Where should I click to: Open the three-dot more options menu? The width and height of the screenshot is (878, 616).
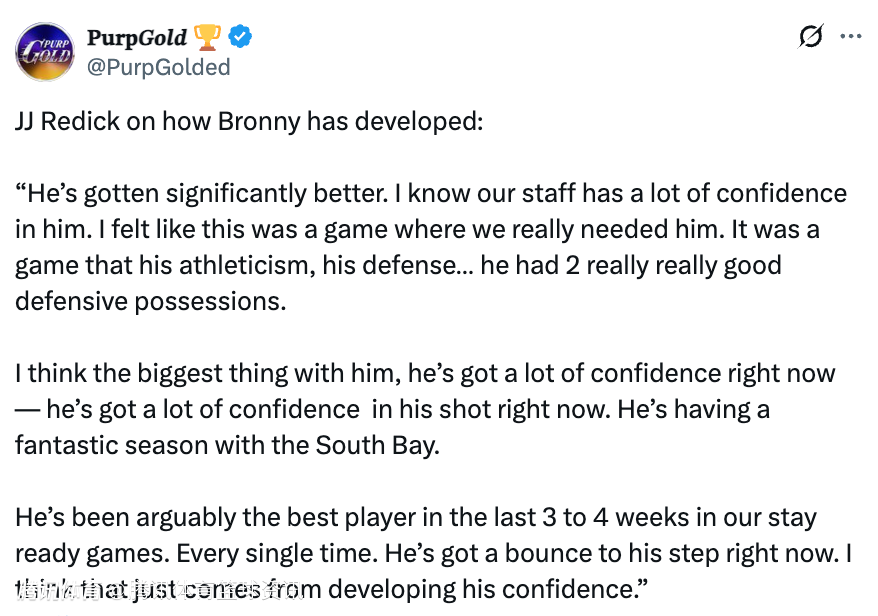click(x=851, y=37)
